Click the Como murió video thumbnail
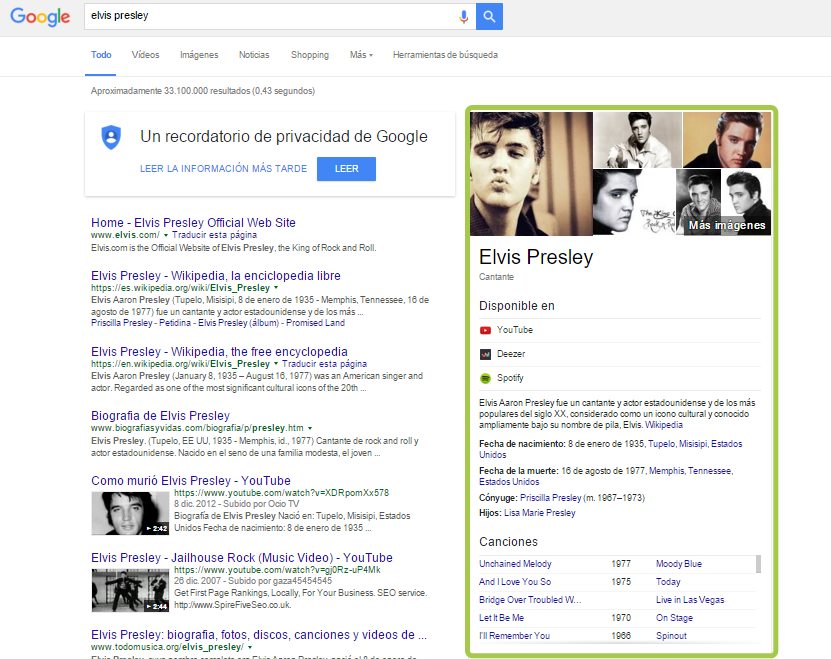831x659 pixels. [130, 513]
